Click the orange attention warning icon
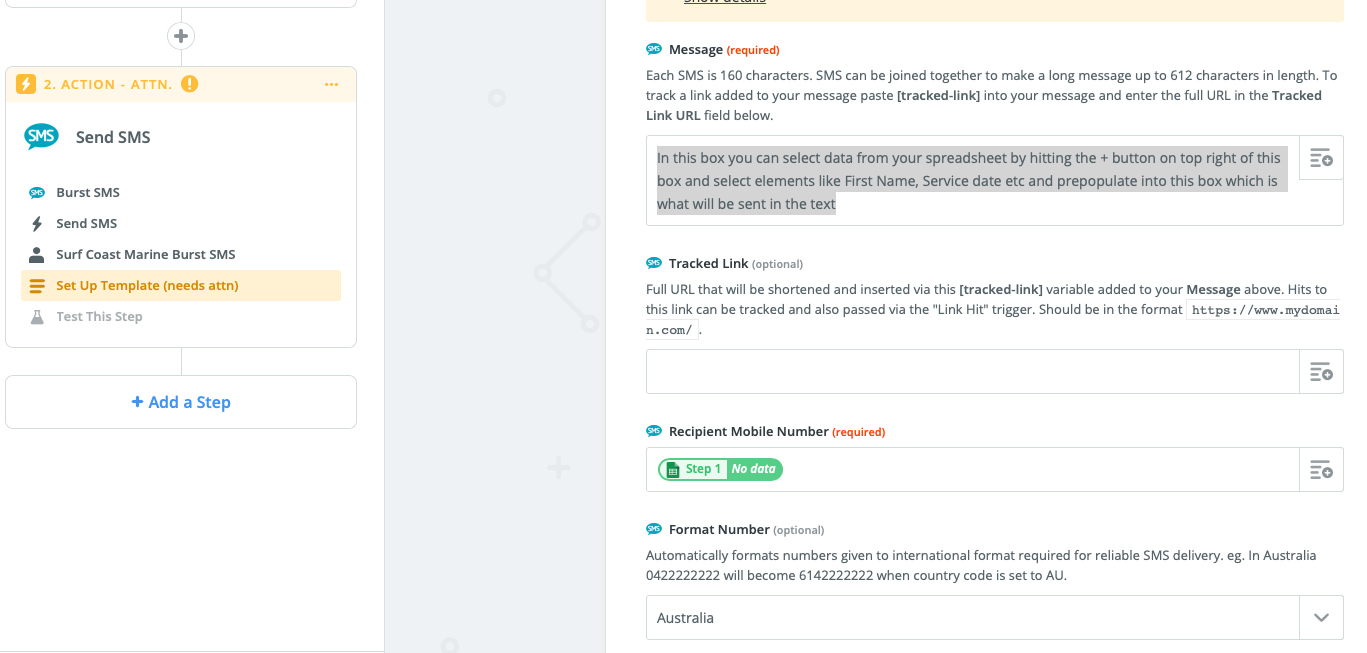Image resolution: width=1367 pixels, height=653 pixels. coord(190,84)
